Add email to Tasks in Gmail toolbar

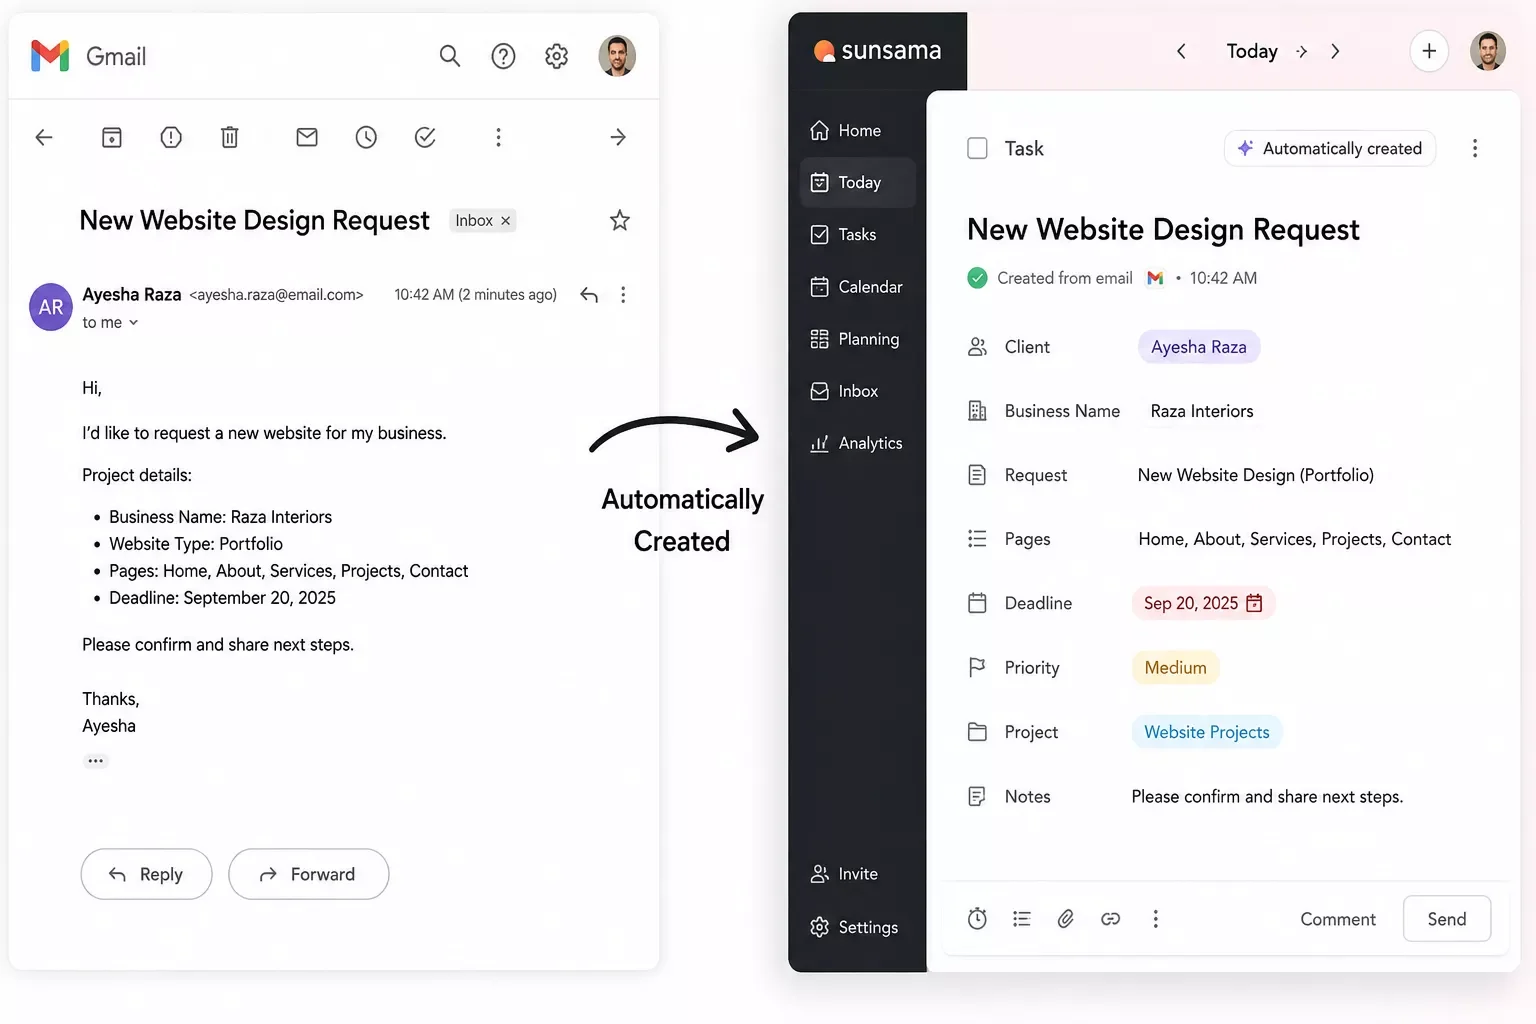click(x=425, y=137)
